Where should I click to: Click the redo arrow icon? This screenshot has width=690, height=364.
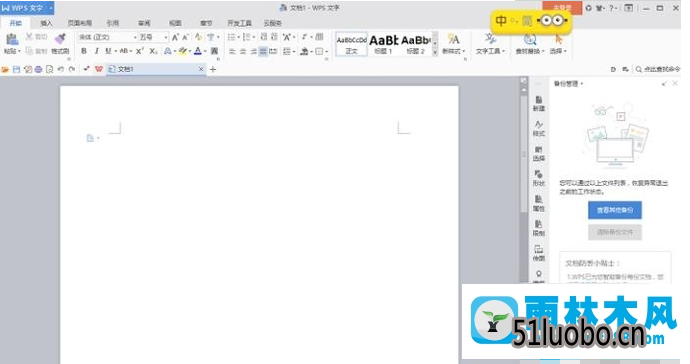point(72,70)
